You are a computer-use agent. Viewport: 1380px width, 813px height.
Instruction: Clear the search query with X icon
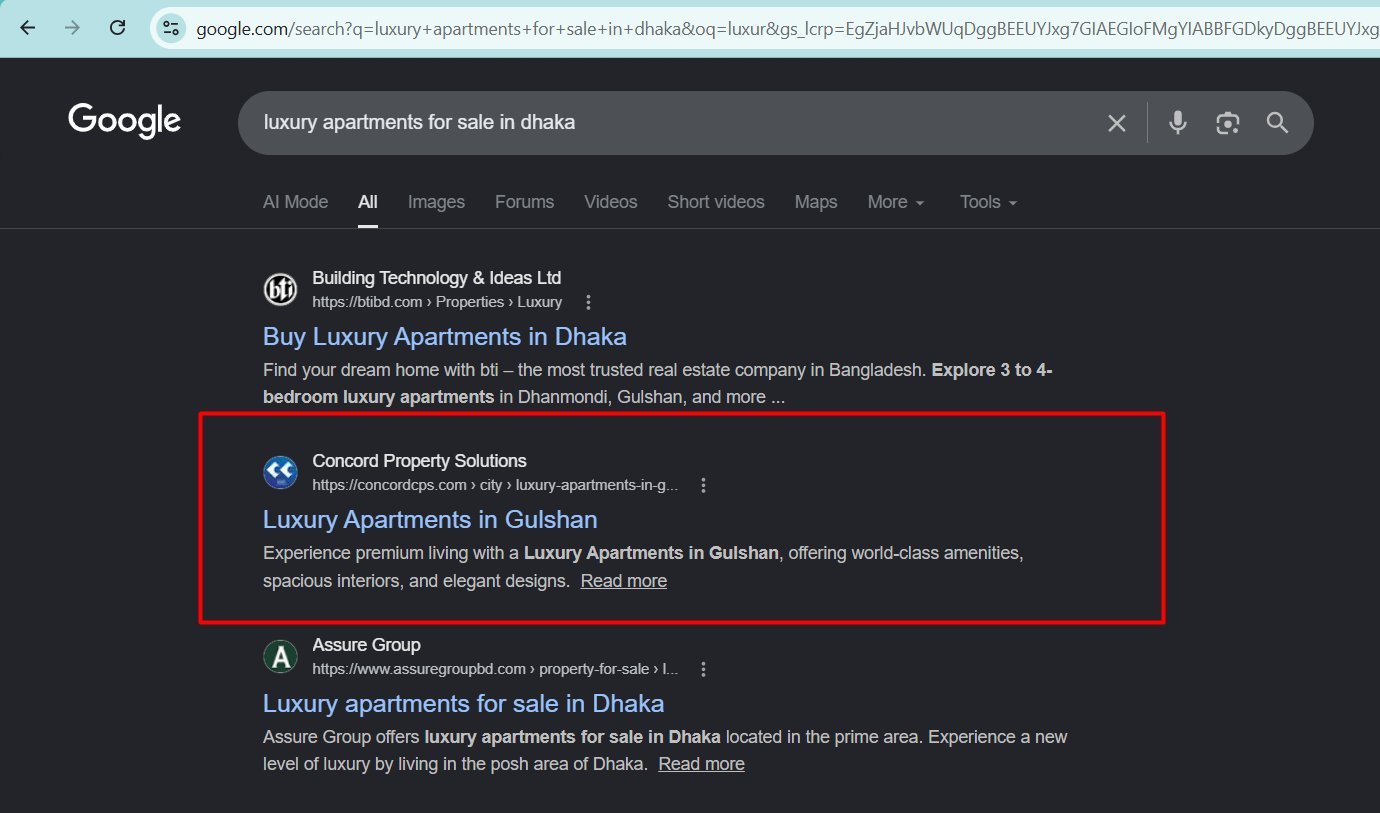pos(1117,123)
